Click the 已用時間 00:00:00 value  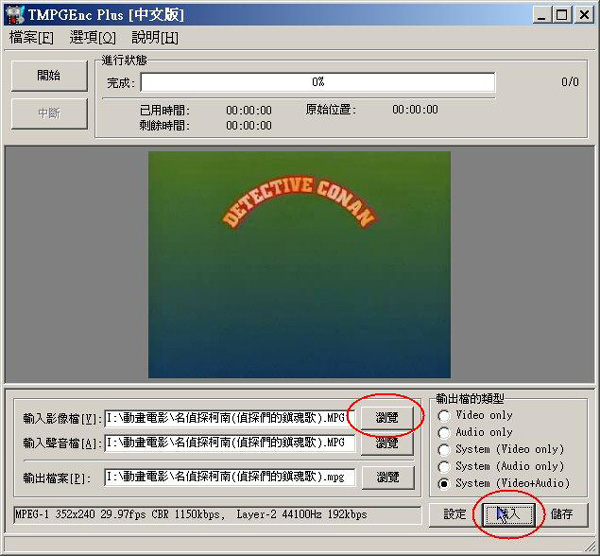(x=249, y=111)
